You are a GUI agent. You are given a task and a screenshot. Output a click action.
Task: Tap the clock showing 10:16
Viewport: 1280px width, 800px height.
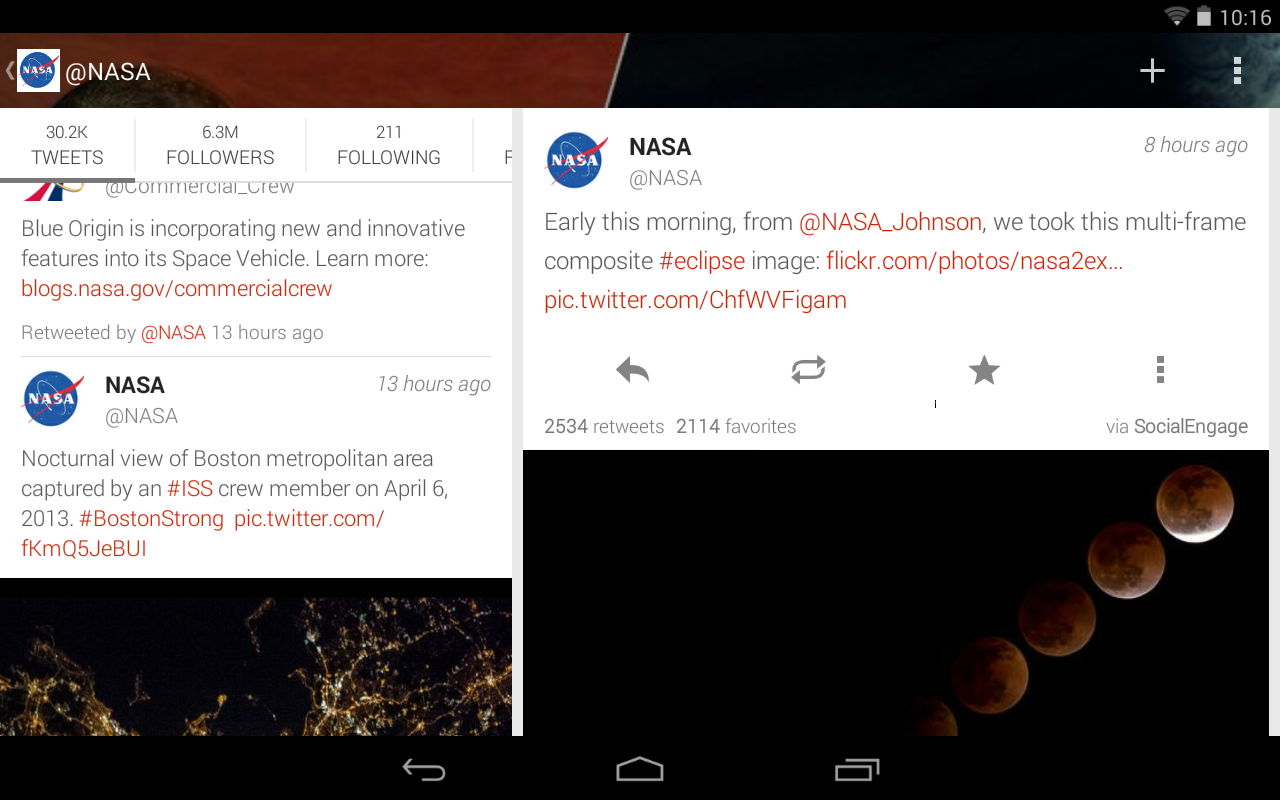[1245, 17]
